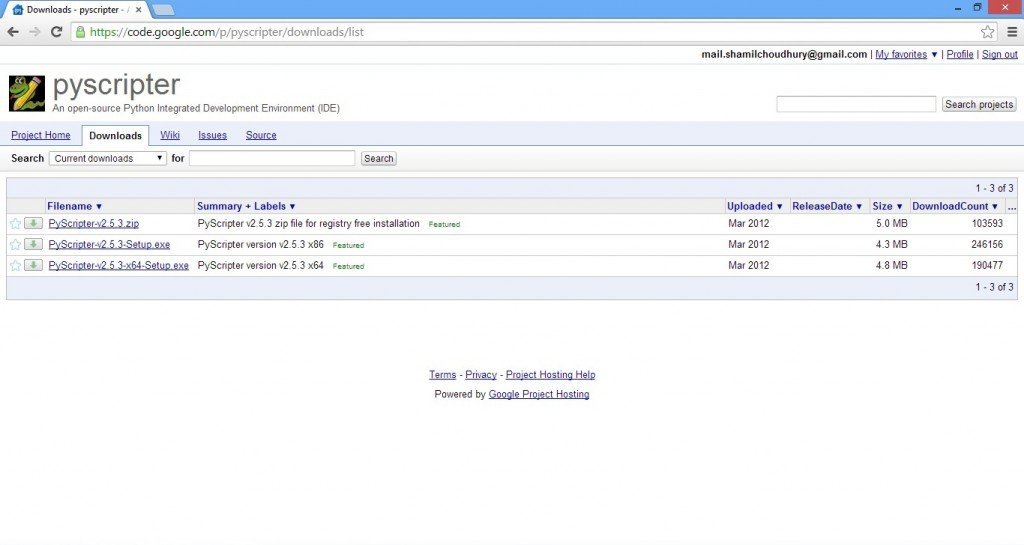Click summary text about registry free installation
Image resolution: width=1024 pixels, height=545 pixels.
click(x=308, y=224)
